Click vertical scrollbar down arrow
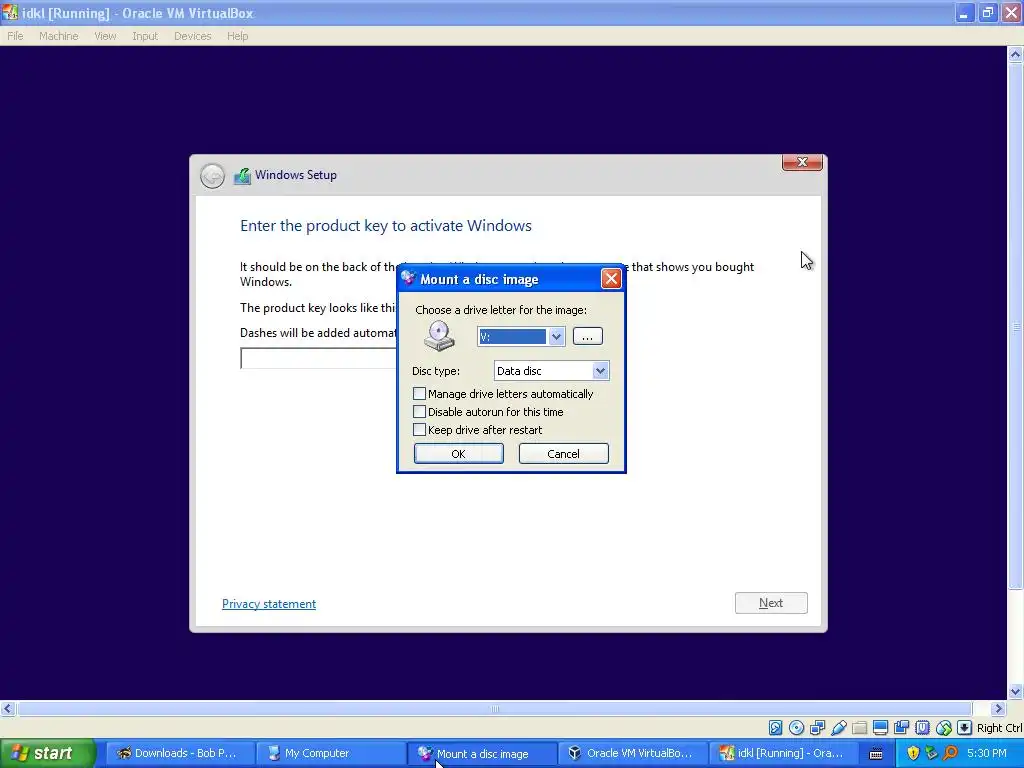 [x=1016, y=692]
